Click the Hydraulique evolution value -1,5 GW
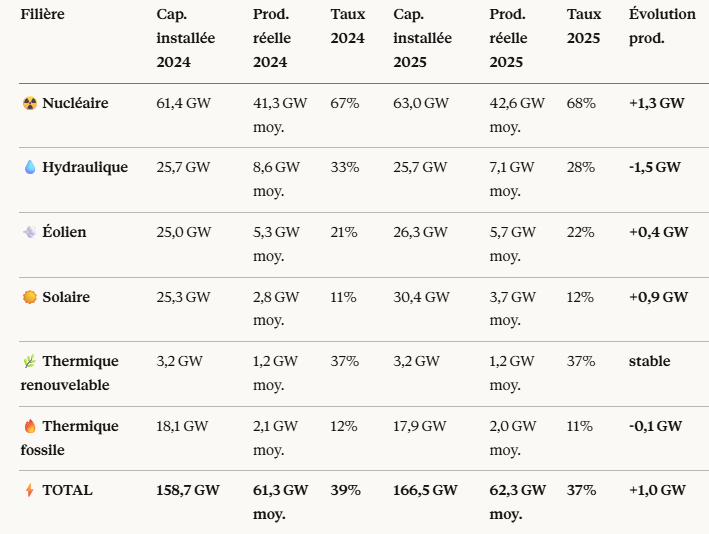The image size is (709, 534). pos(655,167)
